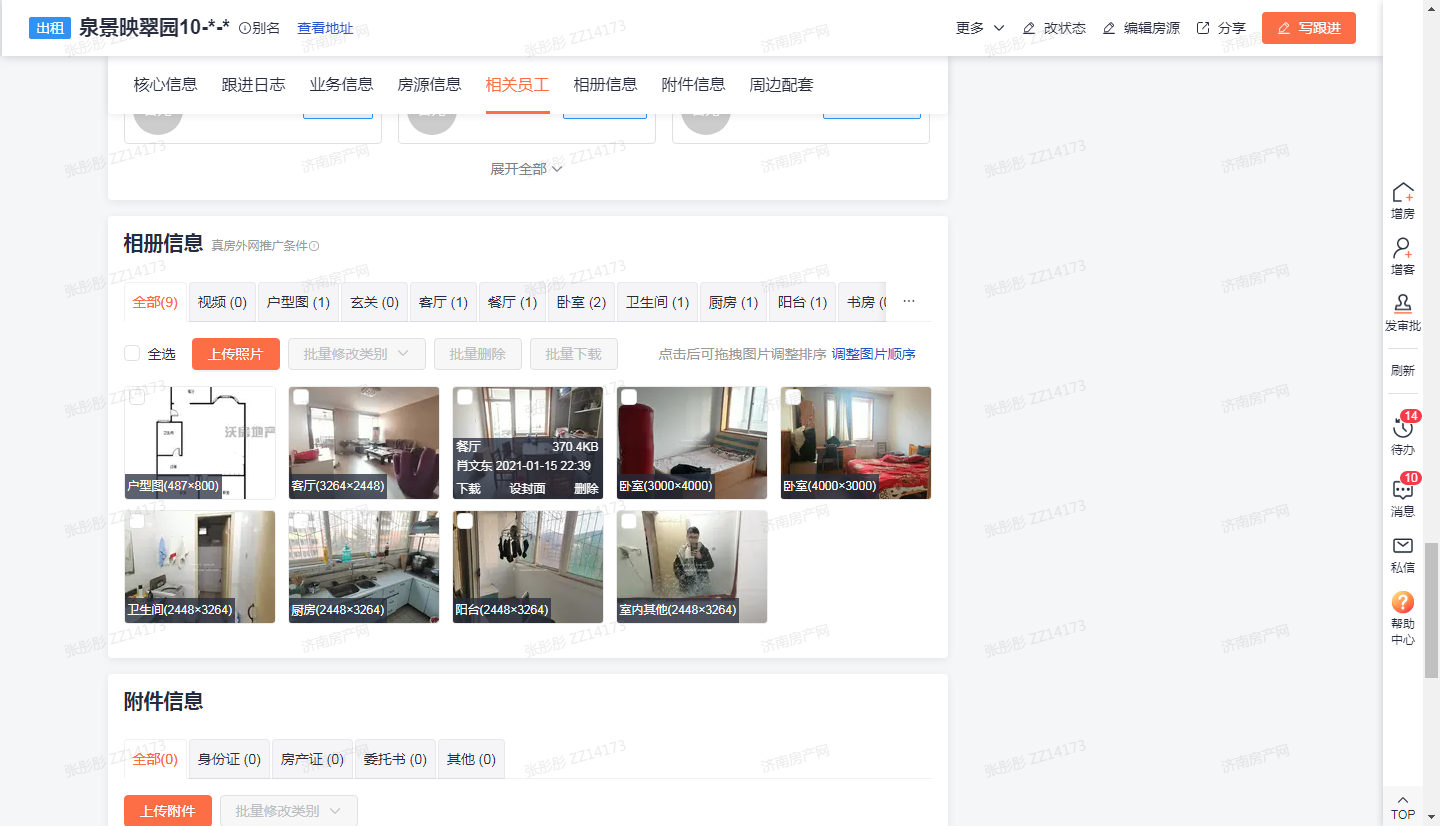Show more album categories via ellipsis
This screenshot has width=1440, height=826.
[909, 301]
